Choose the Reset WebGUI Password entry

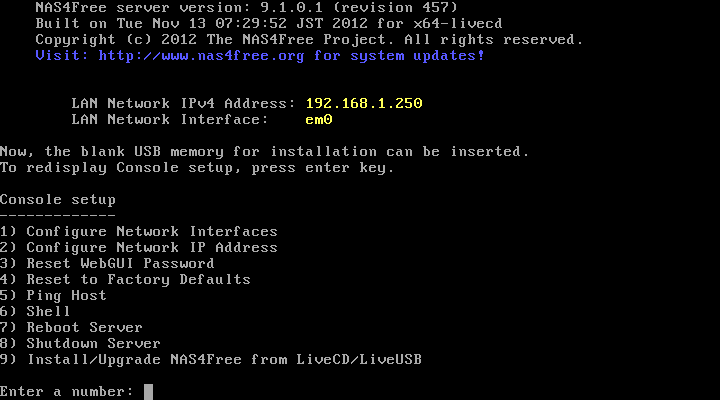click(x=107, y=264)
